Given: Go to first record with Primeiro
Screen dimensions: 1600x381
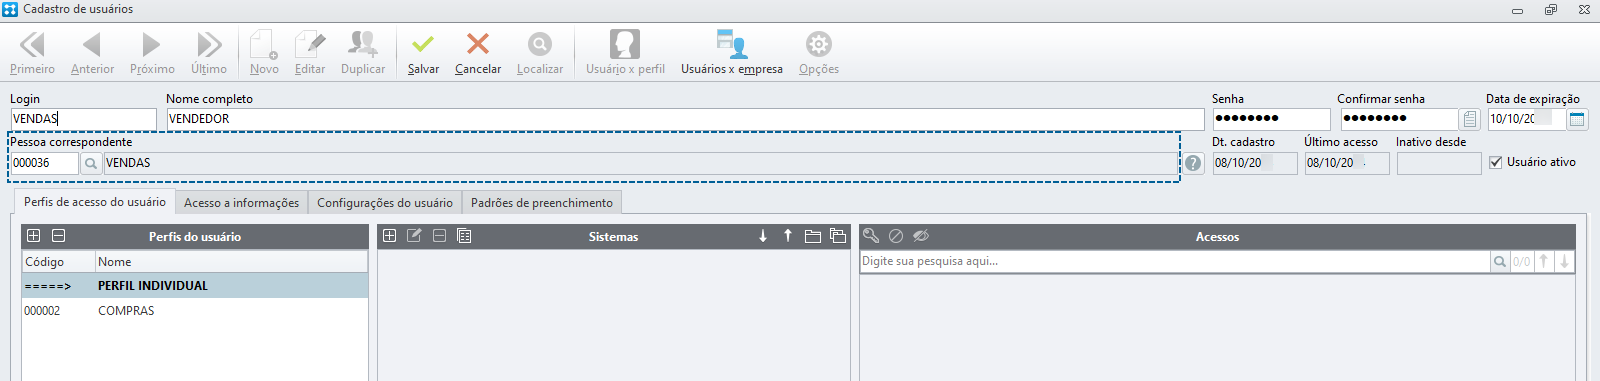Looking at the screenshot, I should point(32,53).
